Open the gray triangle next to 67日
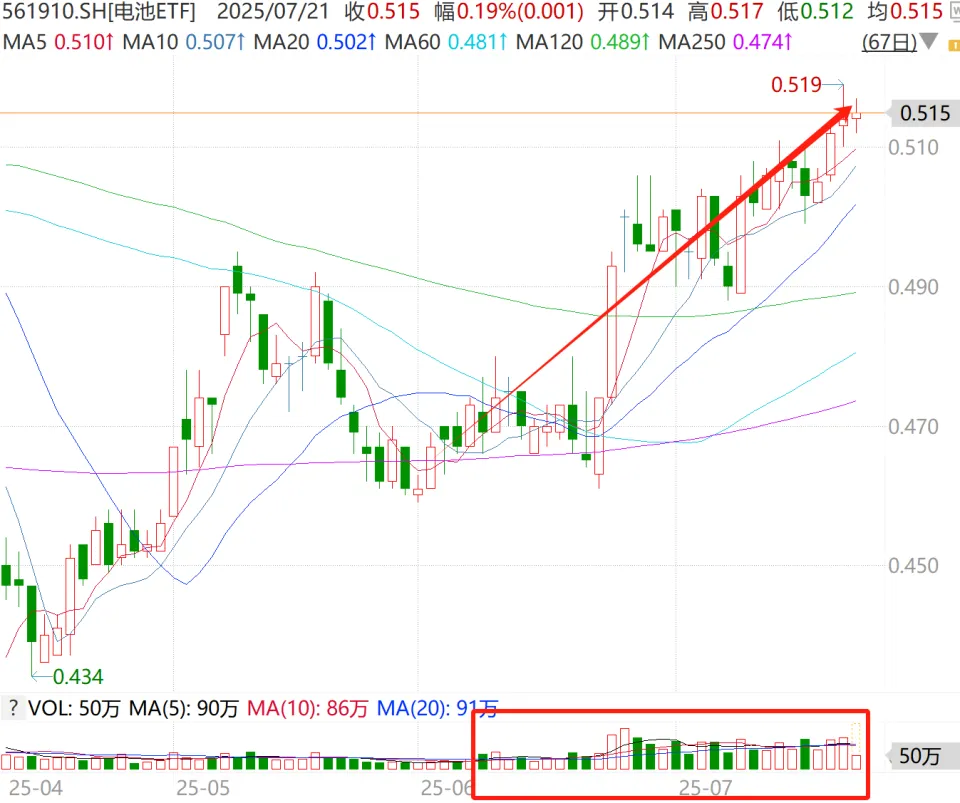Image resolution: width=960 pixels, height=803 pixels. coord(928,42)
